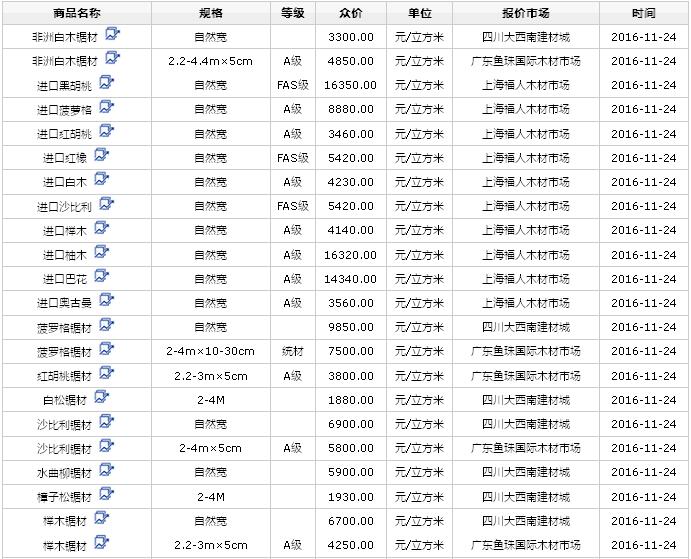This screenshot has width=691, height=559.
Task: Show price chart icon for 进口沙比利
Action: point(107,204)
